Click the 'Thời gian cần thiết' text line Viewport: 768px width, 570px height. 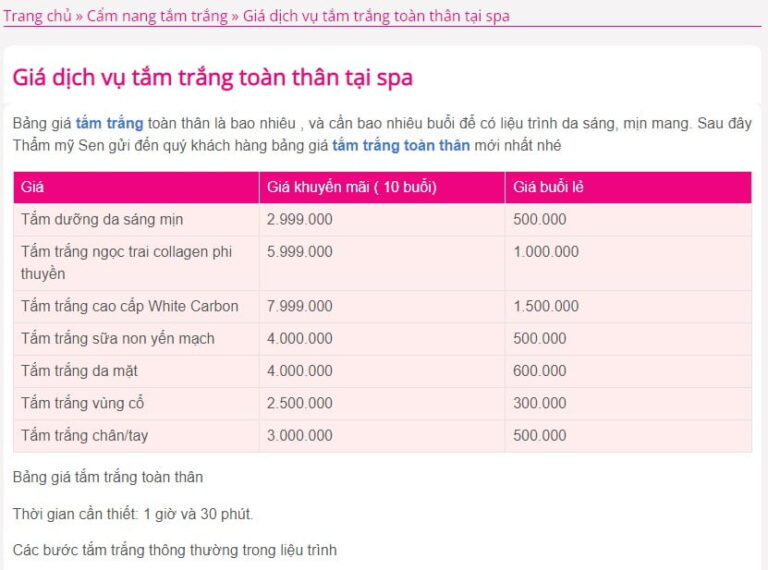point(133,514)
